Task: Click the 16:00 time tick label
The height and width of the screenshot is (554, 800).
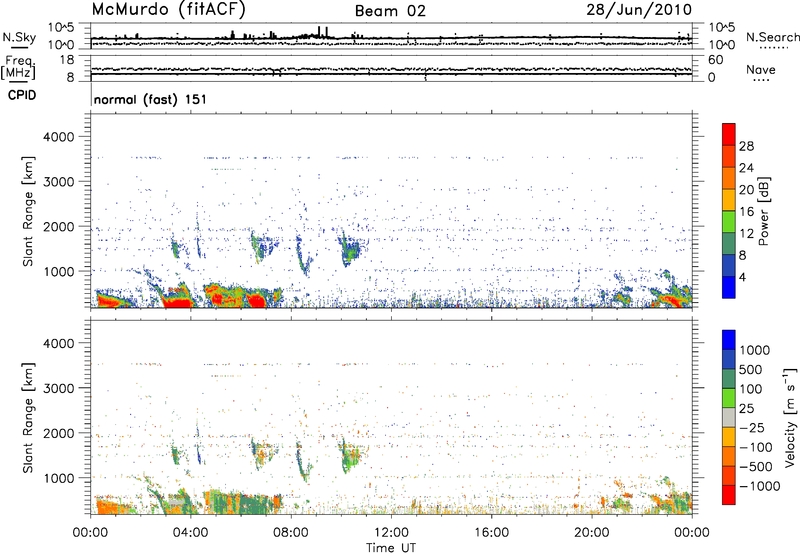Action: (491, 533)
